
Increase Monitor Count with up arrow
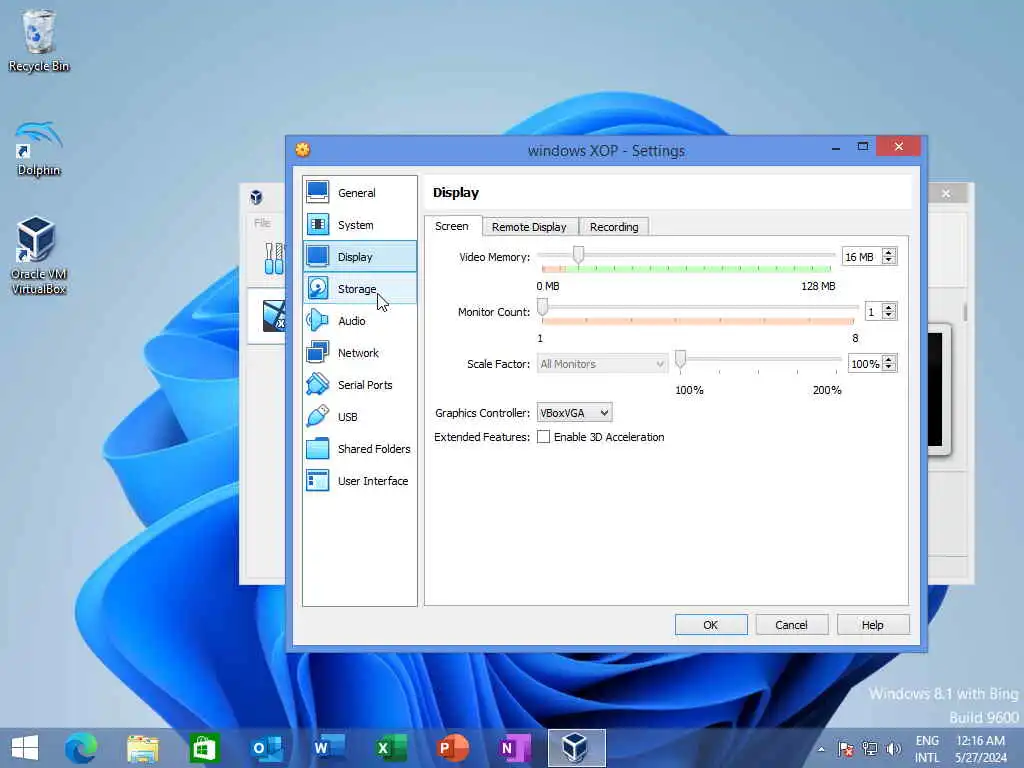coord(888,307)
